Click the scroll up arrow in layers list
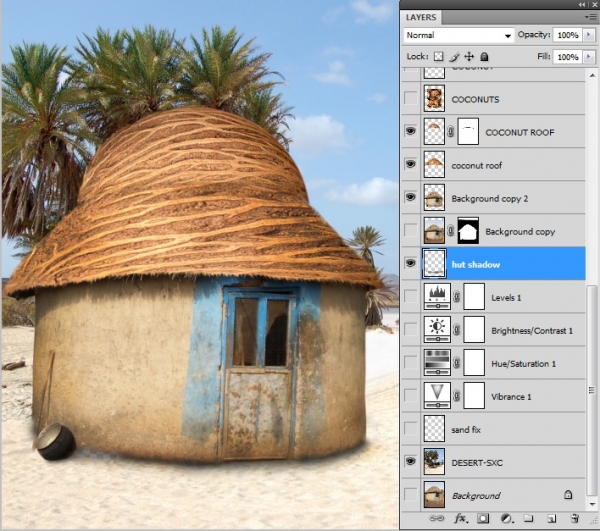This screenshot has height=531, width=600. 592,75
